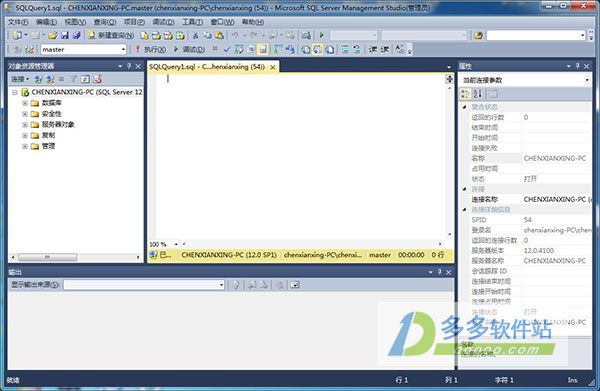Click the Debug green play icon
This screenshot has height=391, width=600.
tap(189, 49)
